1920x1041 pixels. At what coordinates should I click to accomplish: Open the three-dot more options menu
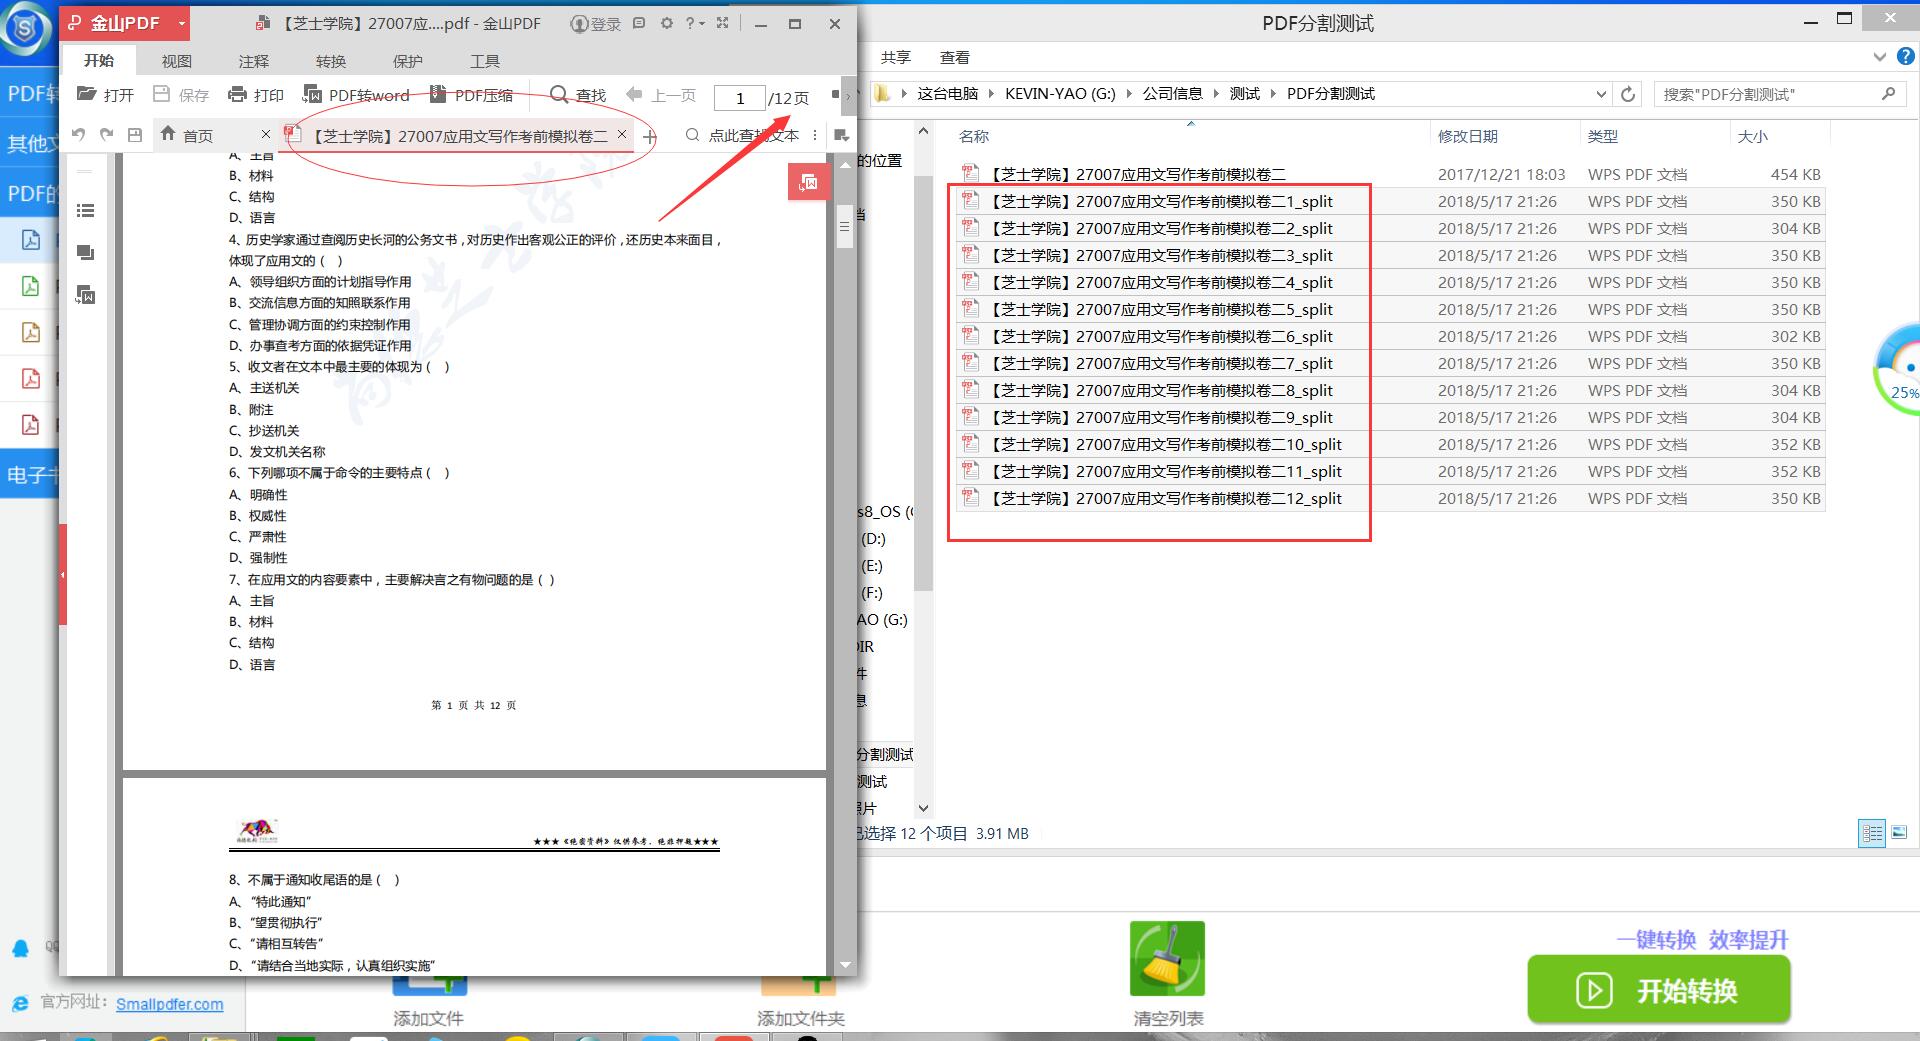[815, 135]
